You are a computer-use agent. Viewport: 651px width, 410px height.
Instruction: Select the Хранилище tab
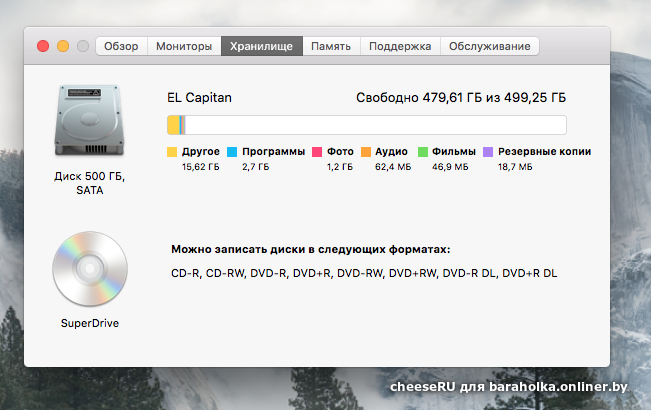point(262,46)
